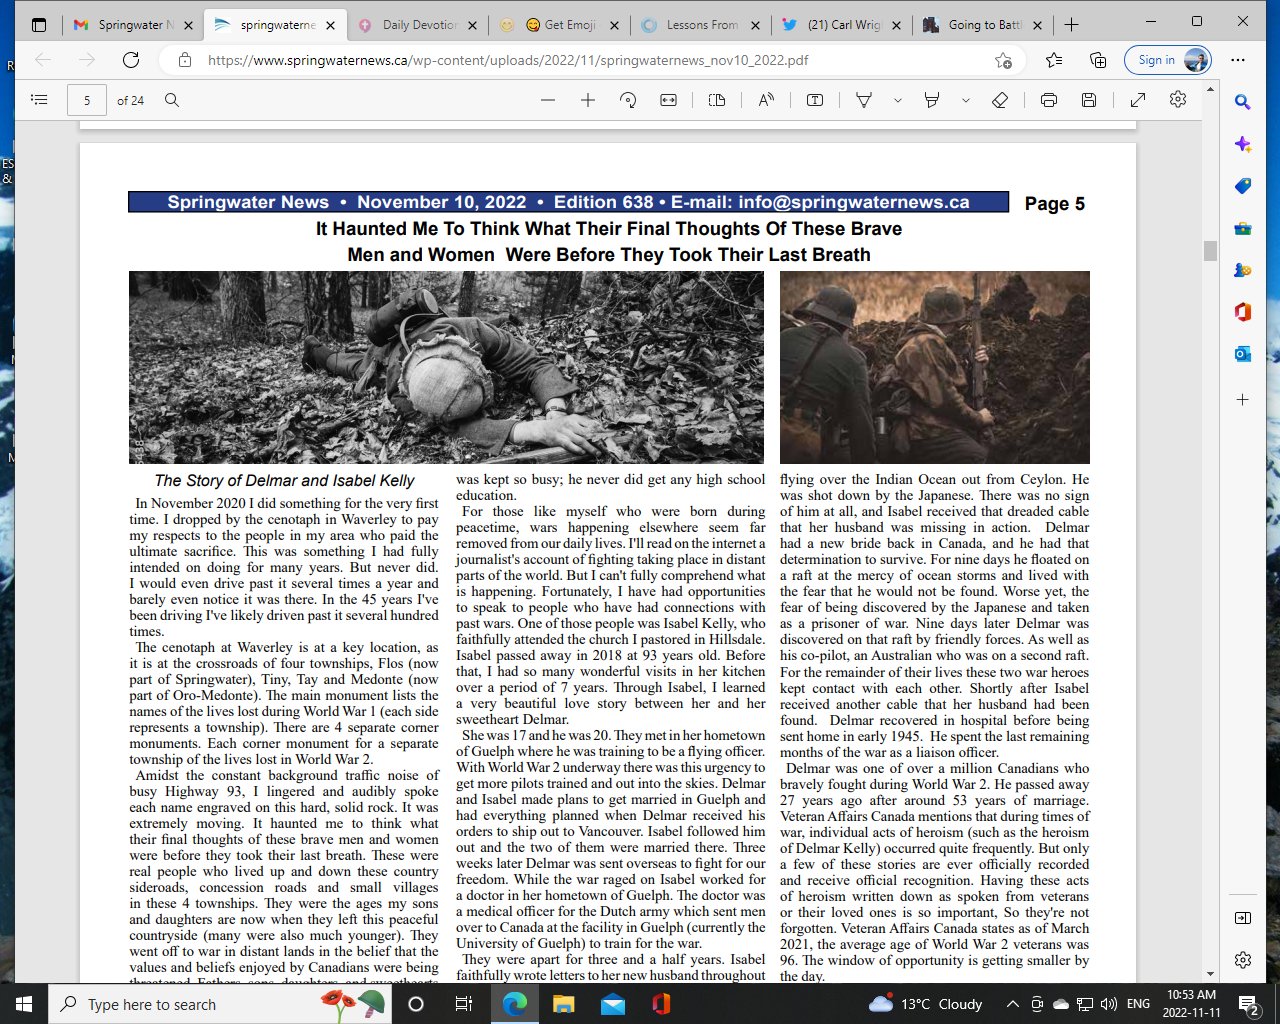Open a new browser tab
Image resolution: width=1280 pixels, height=1024 pixels.
[1071, 25]
